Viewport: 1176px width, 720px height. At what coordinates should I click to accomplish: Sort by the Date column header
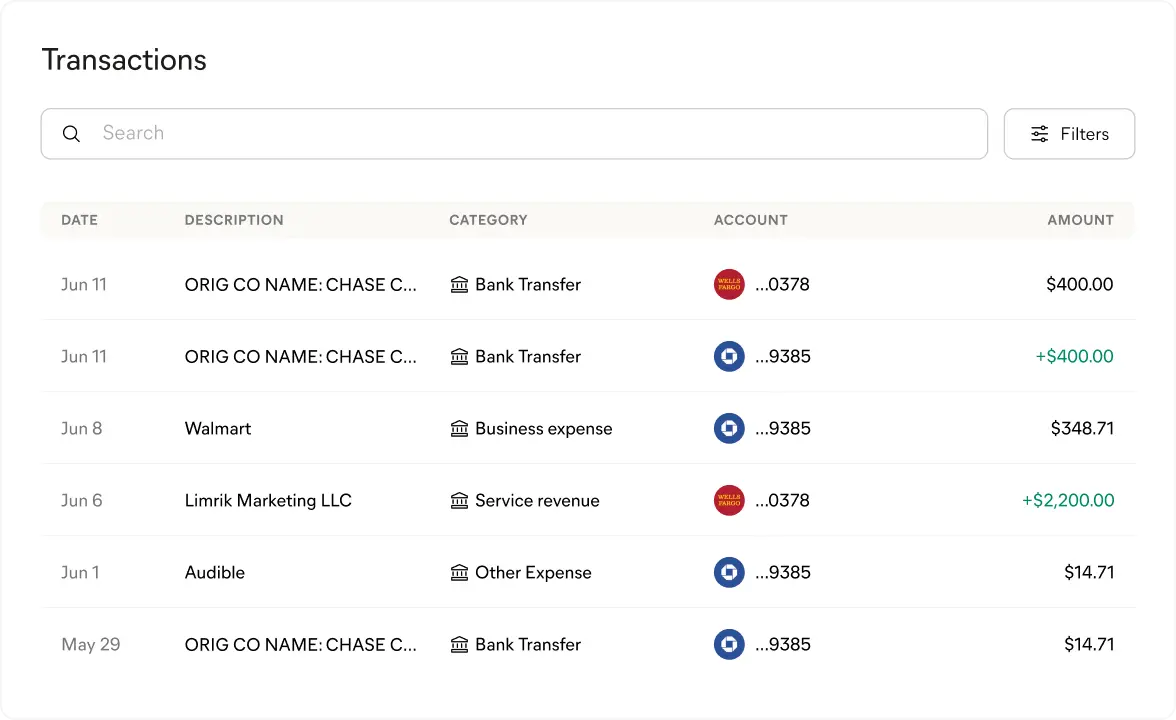pos(79,220)
